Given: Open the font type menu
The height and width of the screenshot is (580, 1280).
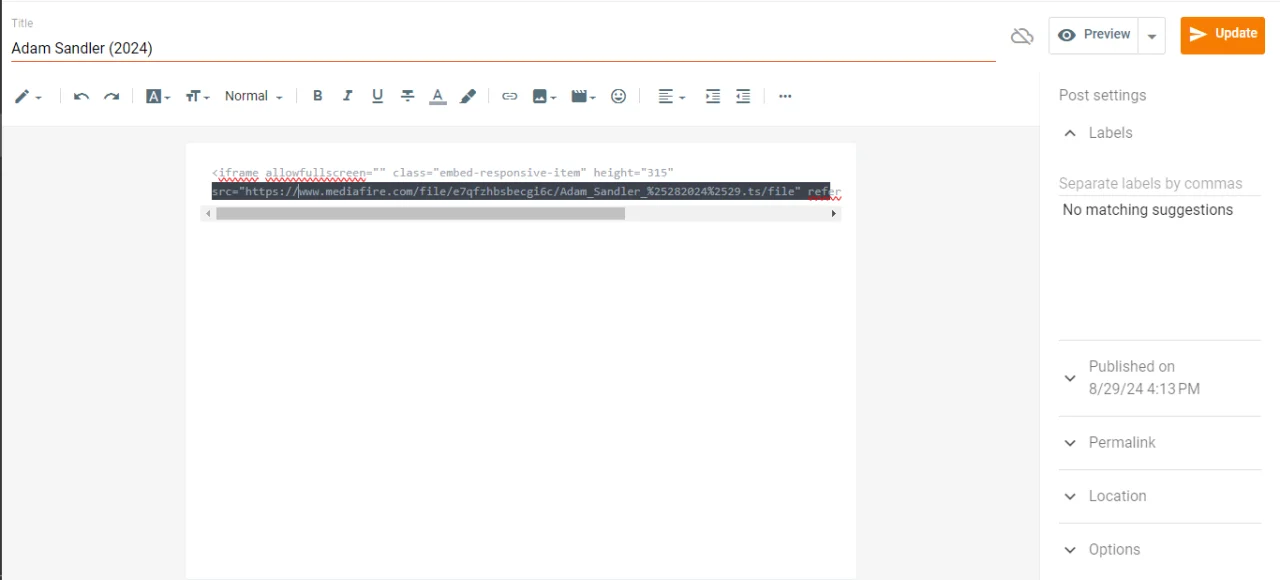Looking at the screenshot, I should click(158, 96).
